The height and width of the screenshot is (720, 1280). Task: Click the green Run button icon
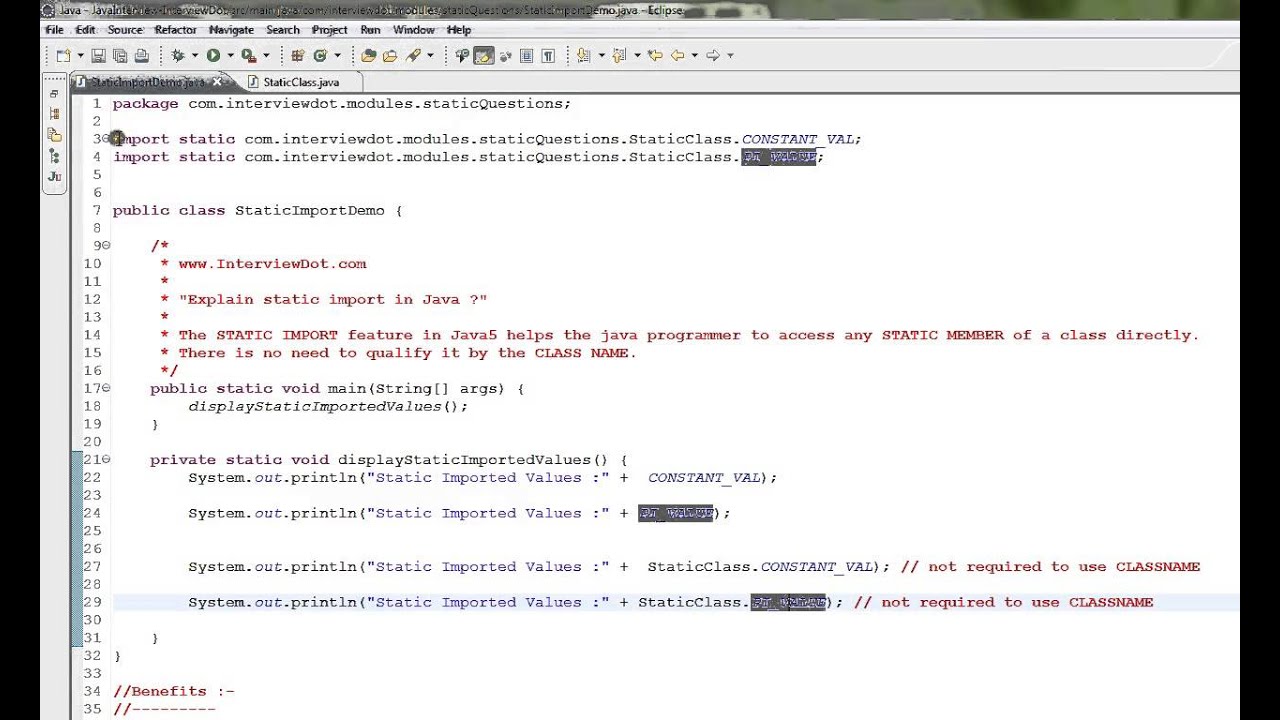pyautogui.click(x=213, y=55)
